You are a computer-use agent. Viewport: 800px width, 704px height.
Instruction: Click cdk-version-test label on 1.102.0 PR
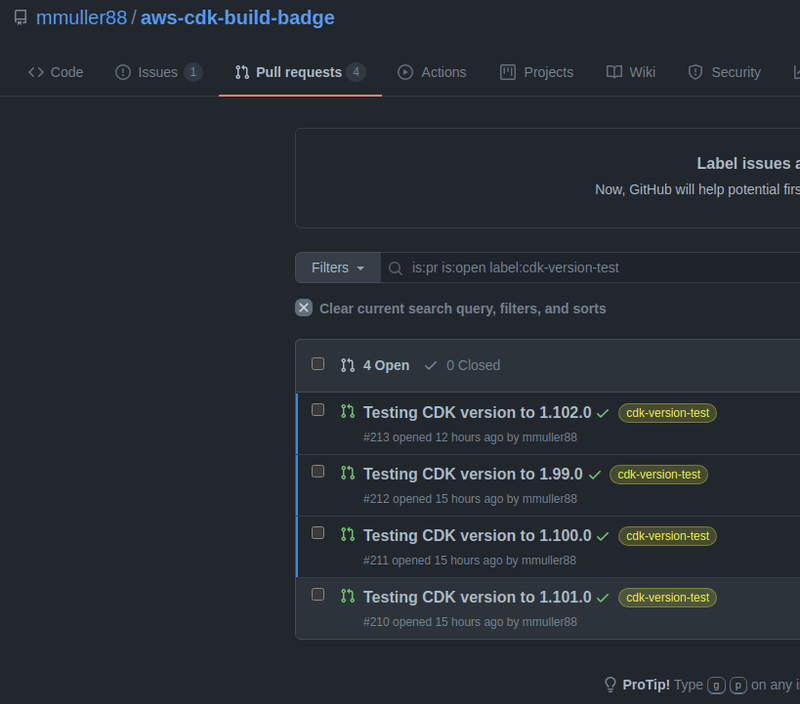pos(667,413)
